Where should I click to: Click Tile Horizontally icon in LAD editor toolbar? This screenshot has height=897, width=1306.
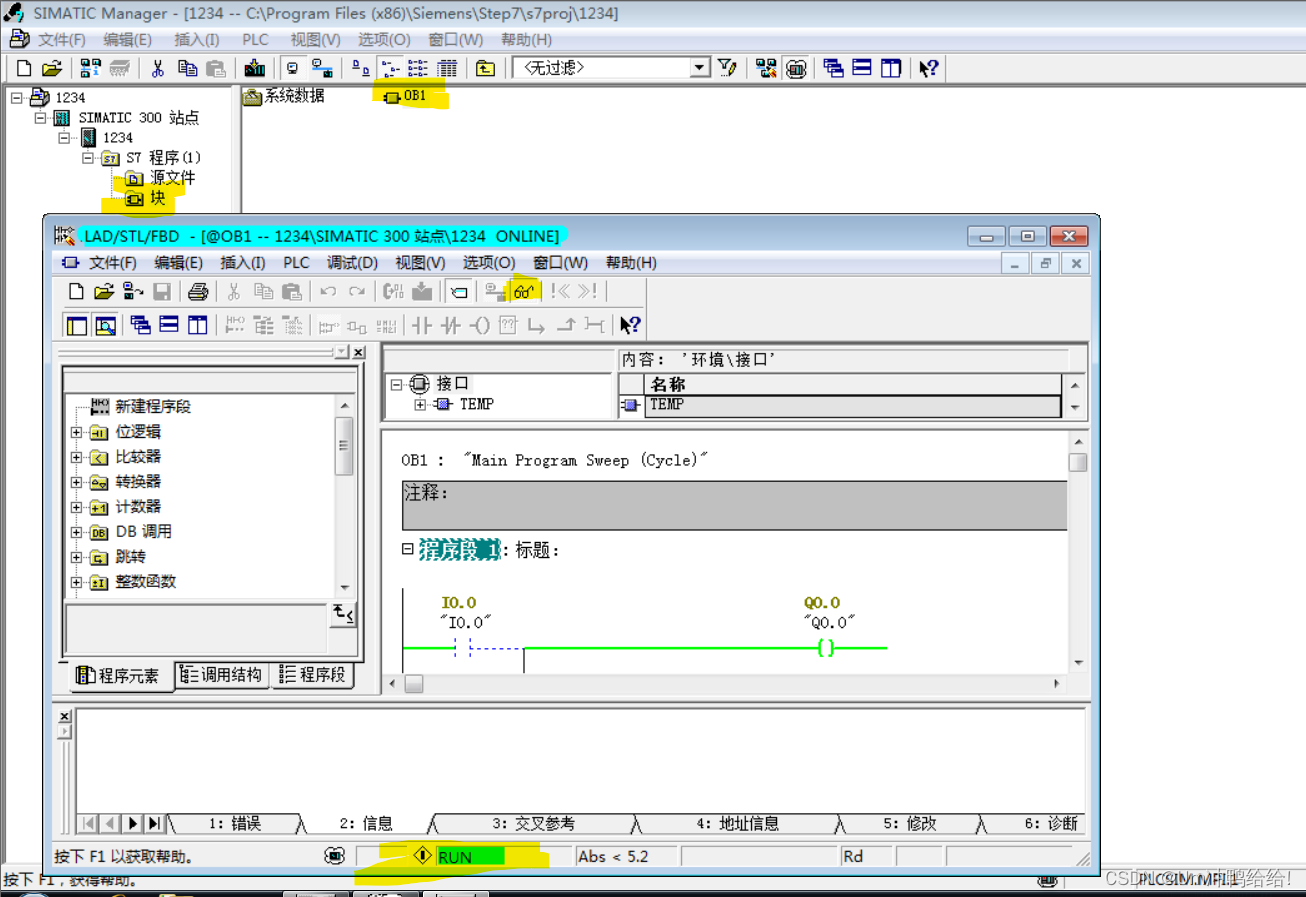[169, 324]
